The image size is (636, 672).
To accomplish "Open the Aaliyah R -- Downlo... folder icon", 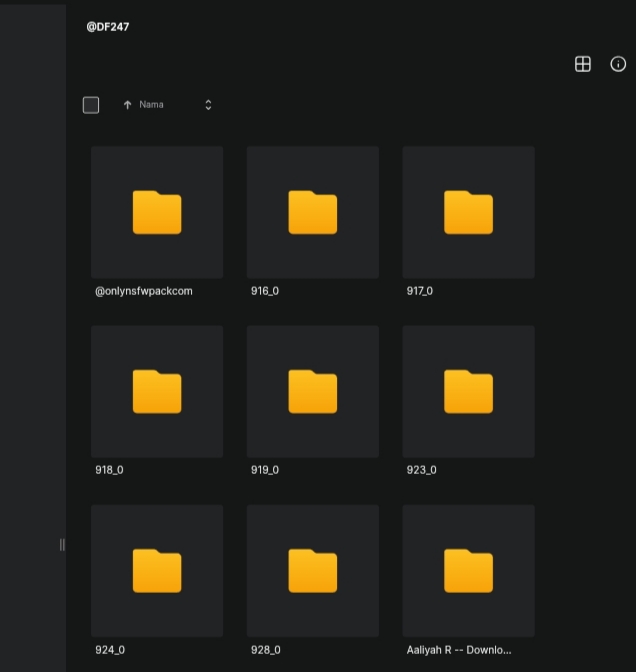I will point(468,570).
